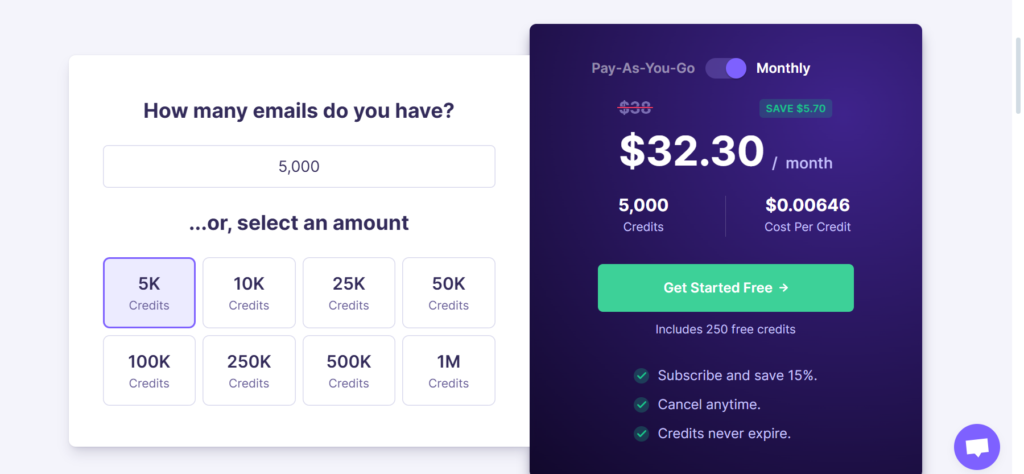
Task: Choose the 1M Credits option
Action: pos(449,370)
